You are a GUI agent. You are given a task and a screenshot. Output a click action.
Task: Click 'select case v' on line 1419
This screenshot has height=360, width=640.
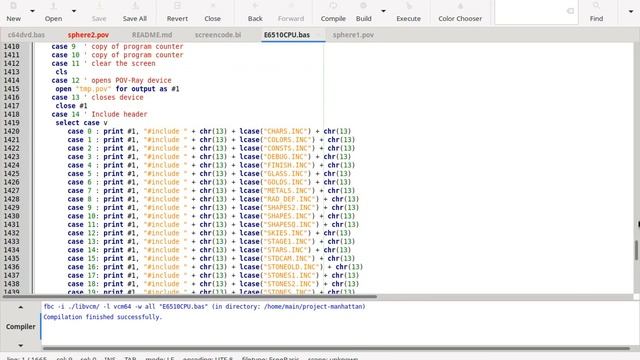82,123
